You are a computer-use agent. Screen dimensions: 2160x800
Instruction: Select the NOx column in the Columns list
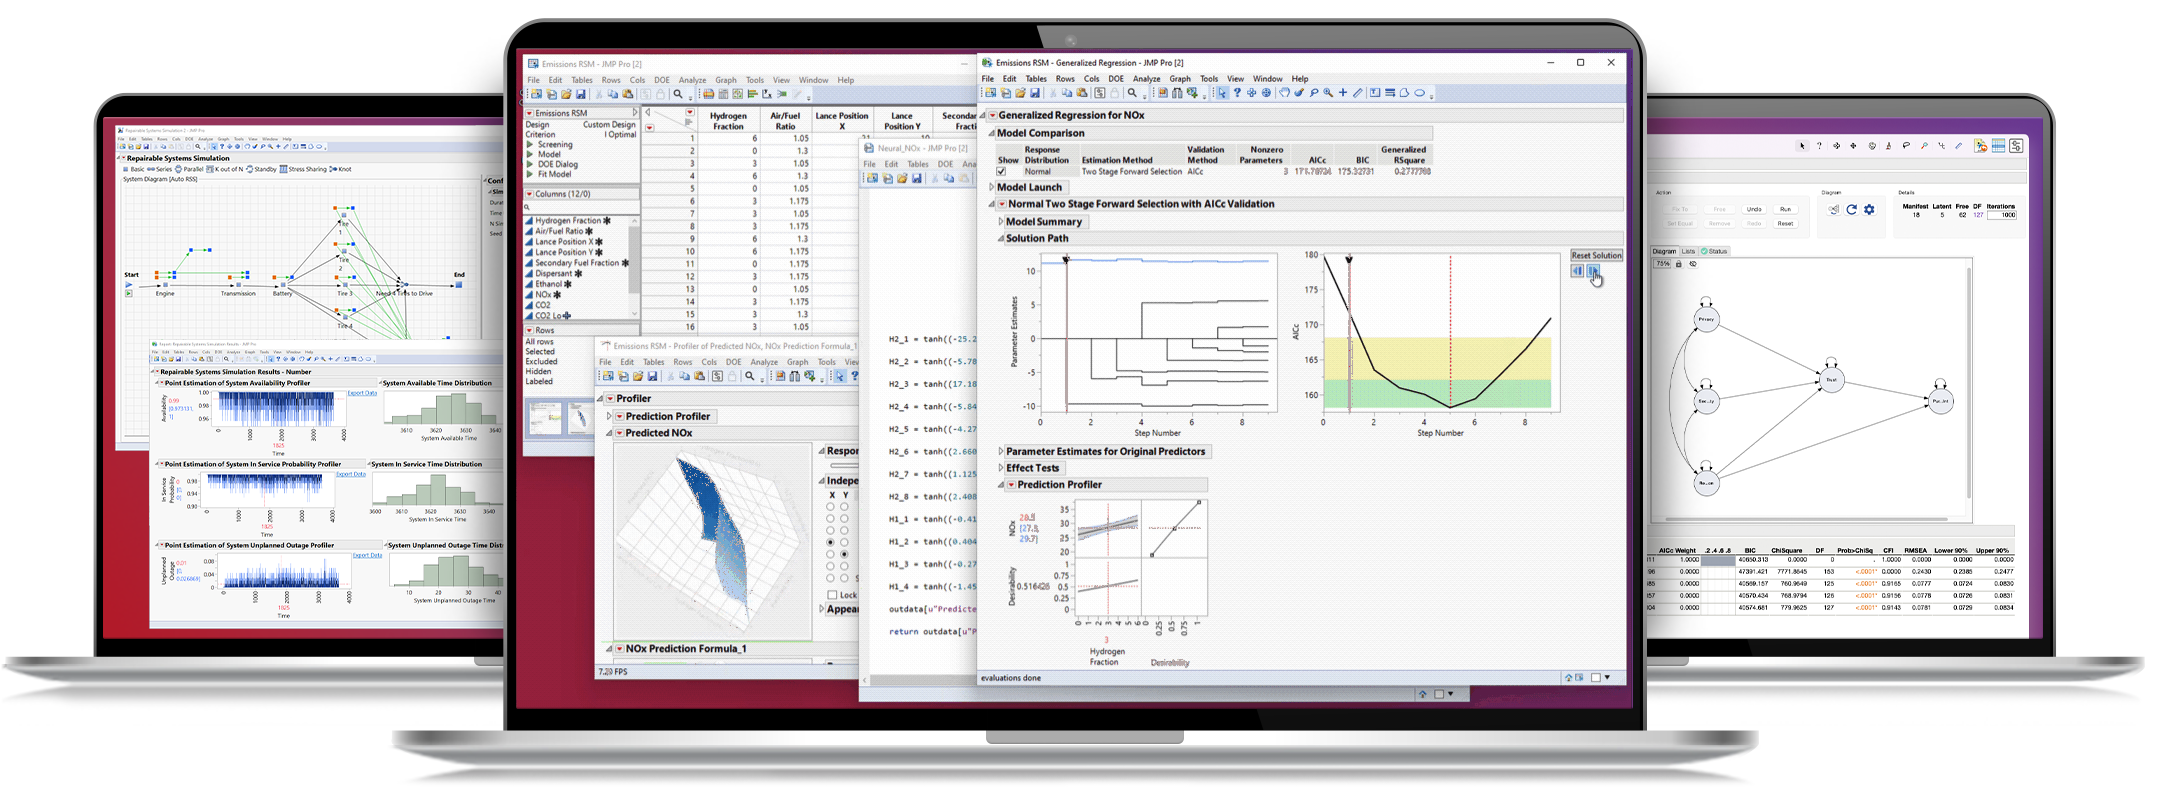point(543,294)
